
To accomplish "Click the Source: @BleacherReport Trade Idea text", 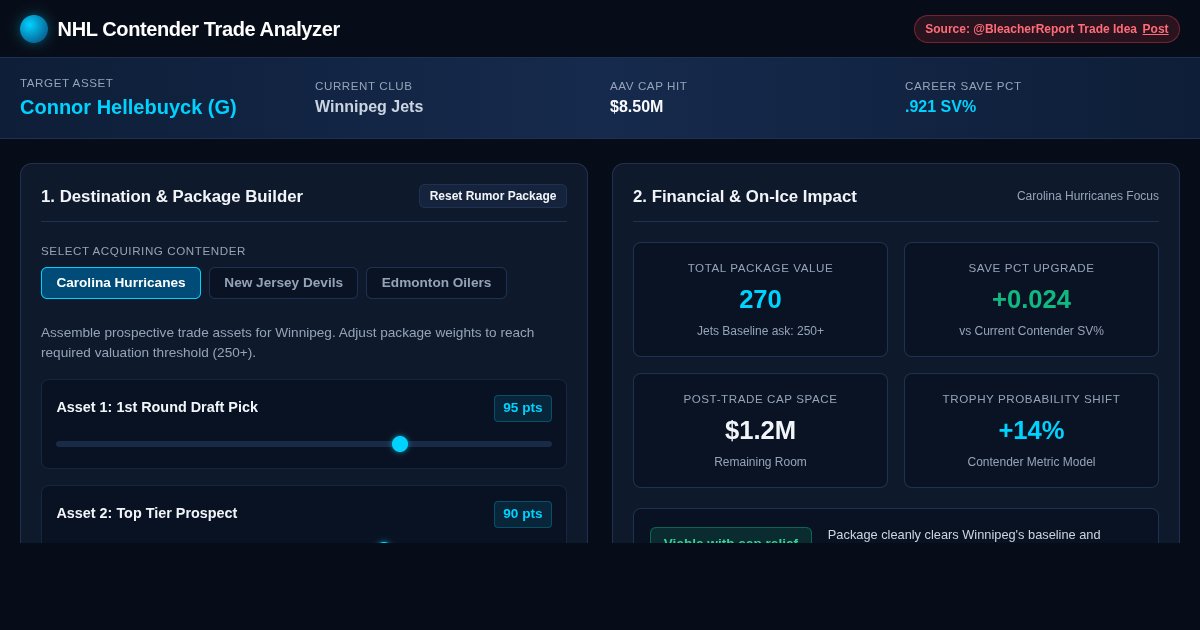I will (1031, 29).
